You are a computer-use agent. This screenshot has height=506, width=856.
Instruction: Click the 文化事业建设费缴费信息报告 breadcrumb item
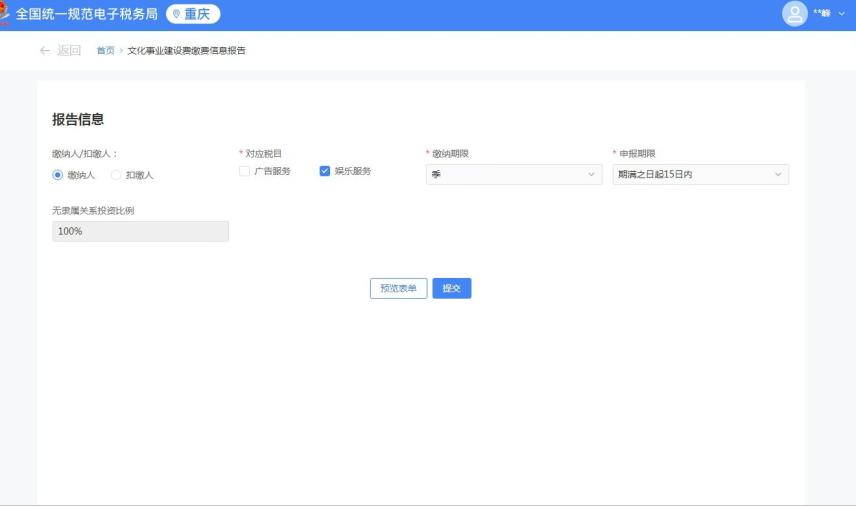(x=186, y=50)
